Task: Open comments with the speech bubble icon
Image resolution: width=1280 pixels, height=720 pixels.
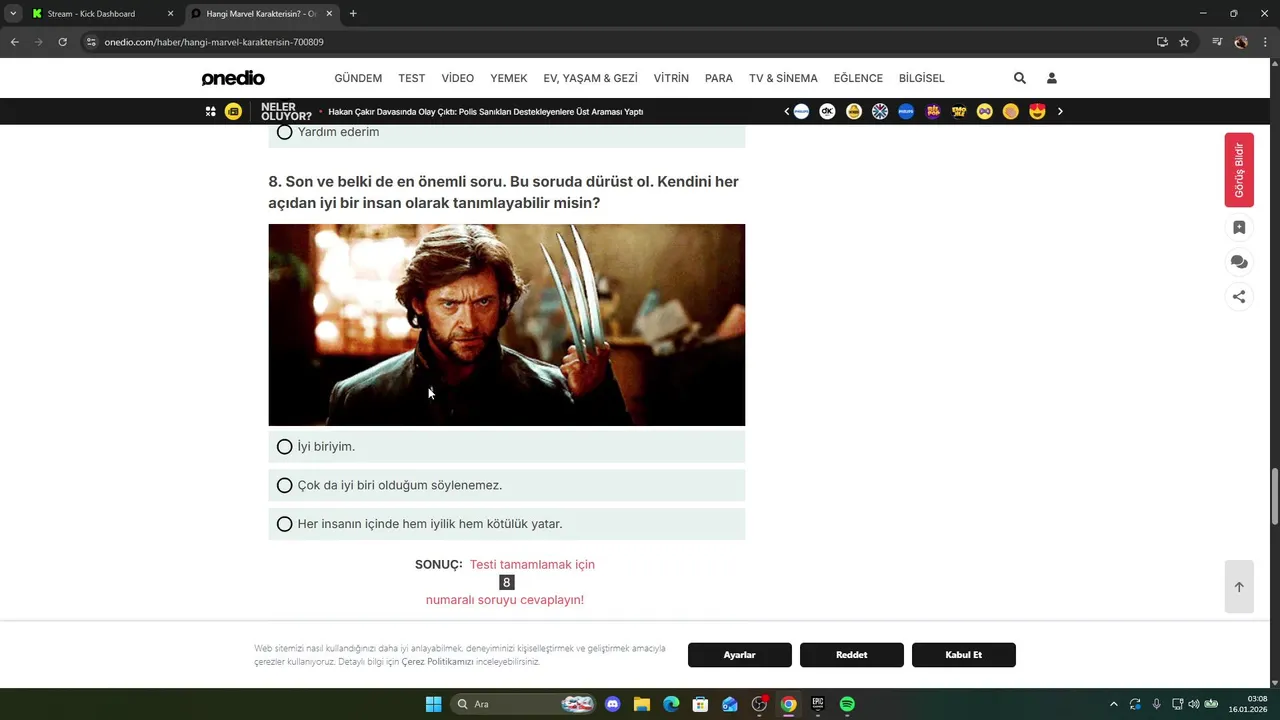Action: click(x=1239, y=262)
